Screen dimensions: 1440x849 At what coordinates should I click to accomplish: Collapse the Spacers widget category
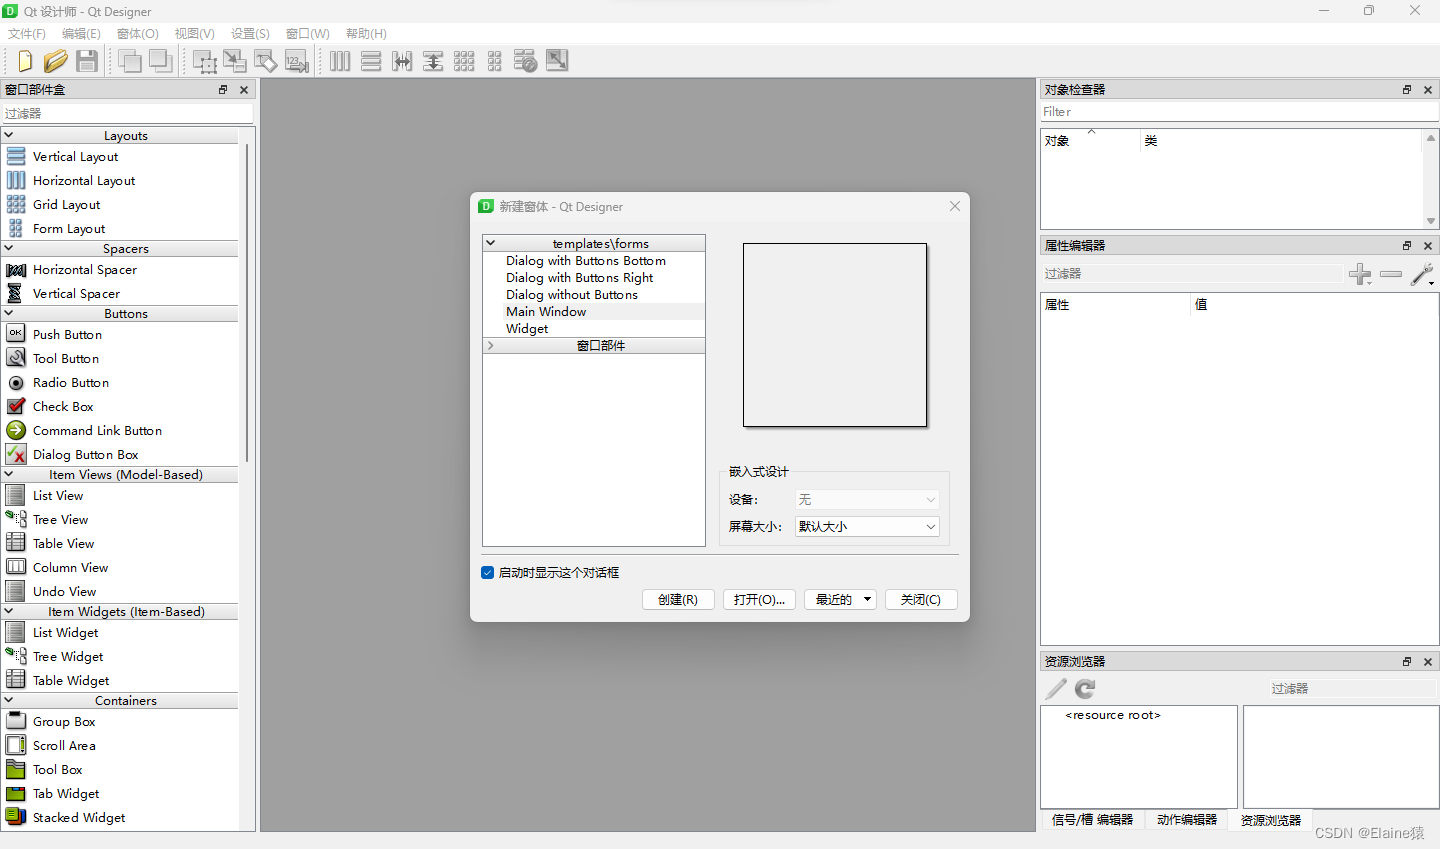coord(9,248)
